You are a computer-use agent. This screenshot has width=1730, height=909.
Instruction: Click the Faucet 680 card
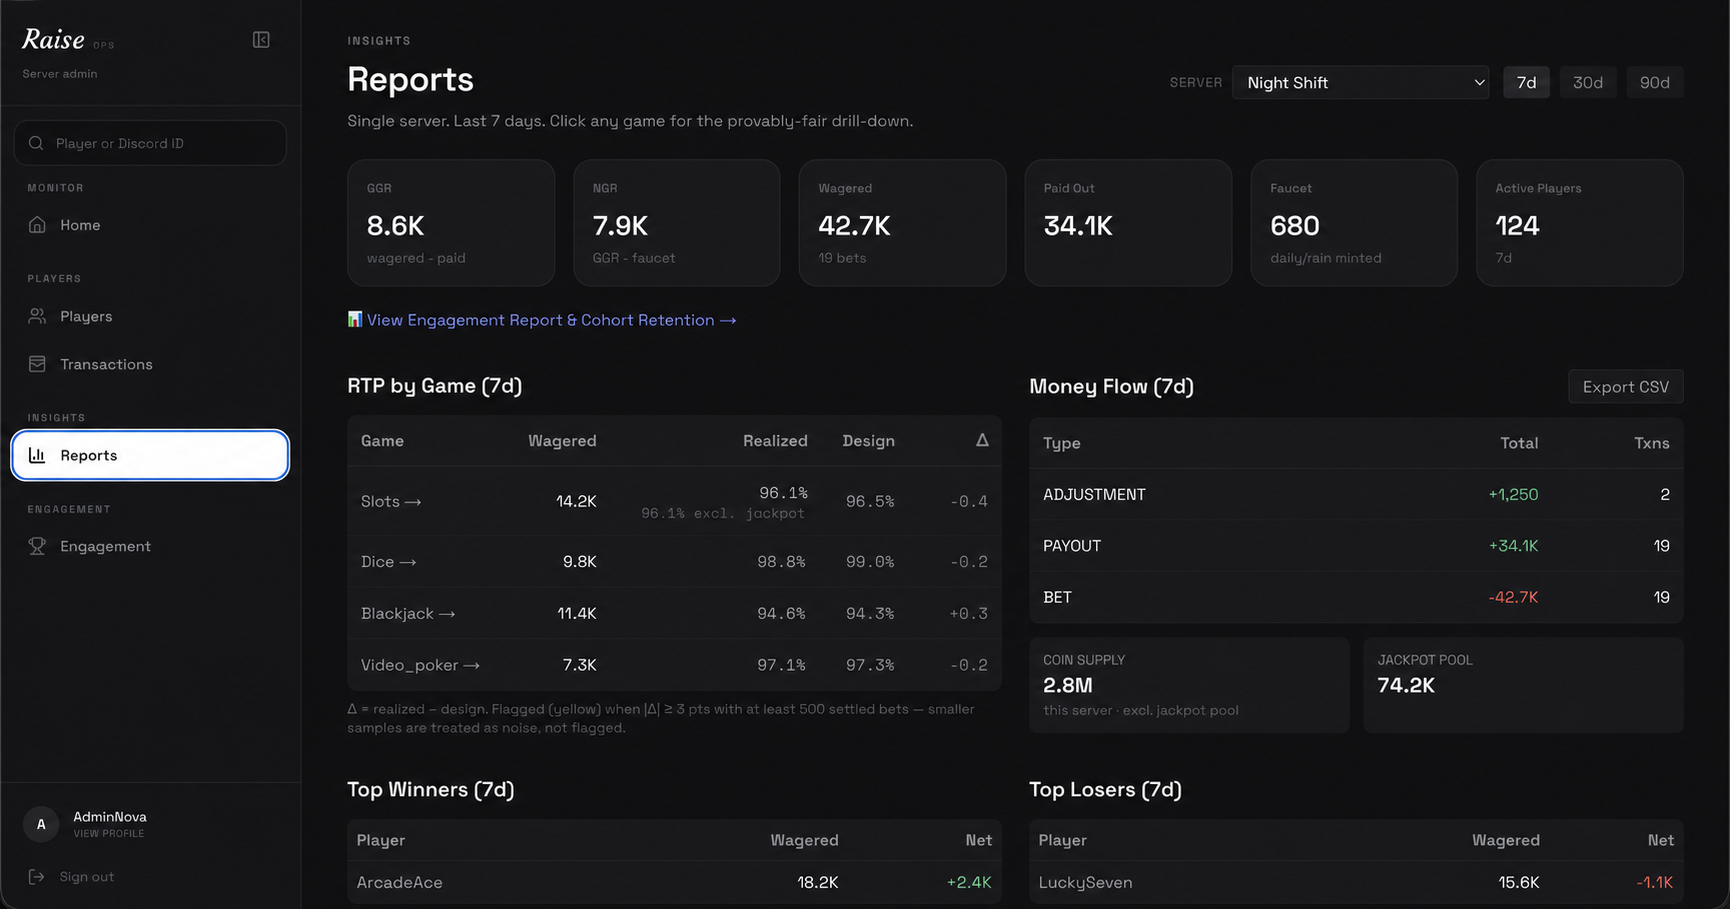tap(1354, 223)
